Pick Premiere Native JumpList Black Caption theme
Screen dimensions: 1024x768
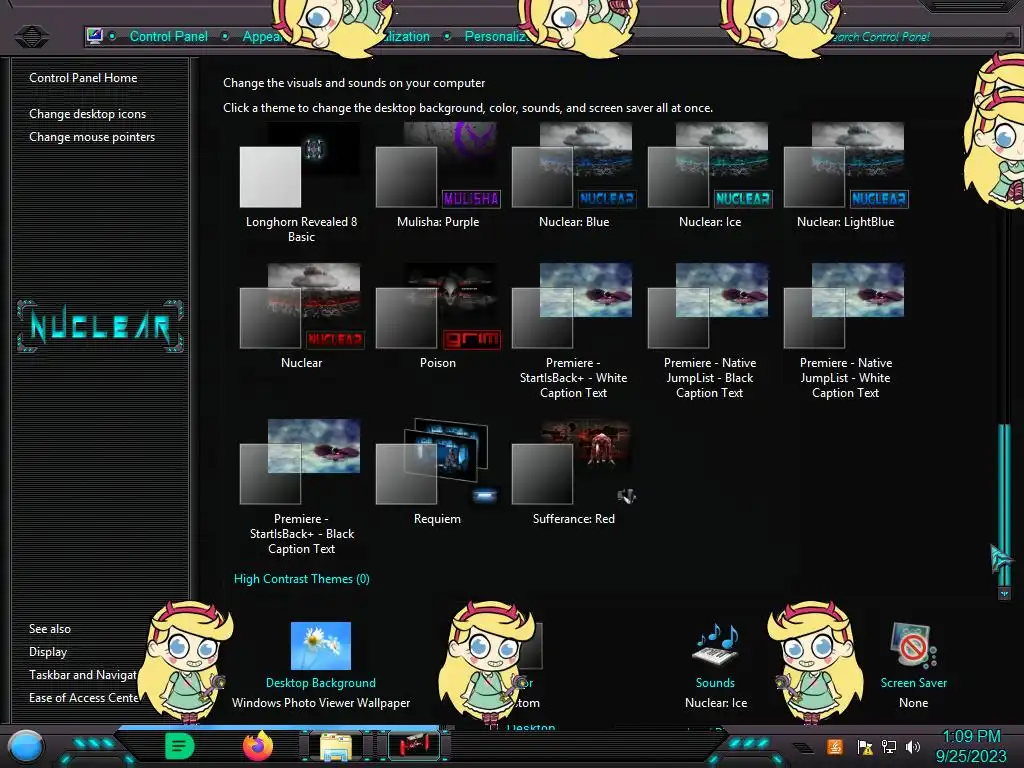coord(710,331)
